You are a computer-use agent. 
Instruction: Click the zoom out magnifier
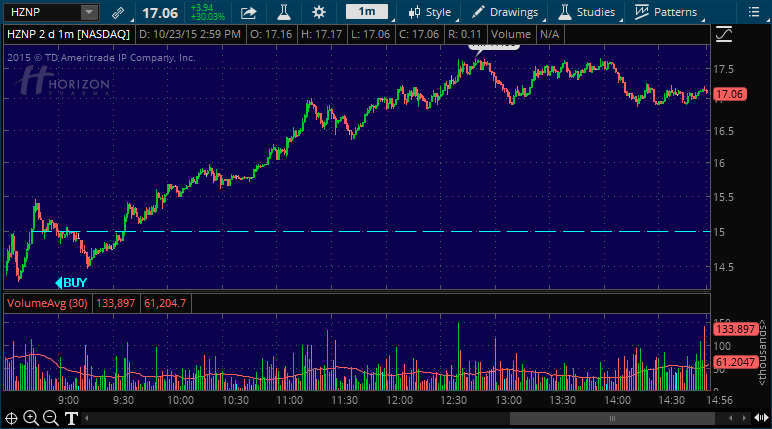coord(51,418)
